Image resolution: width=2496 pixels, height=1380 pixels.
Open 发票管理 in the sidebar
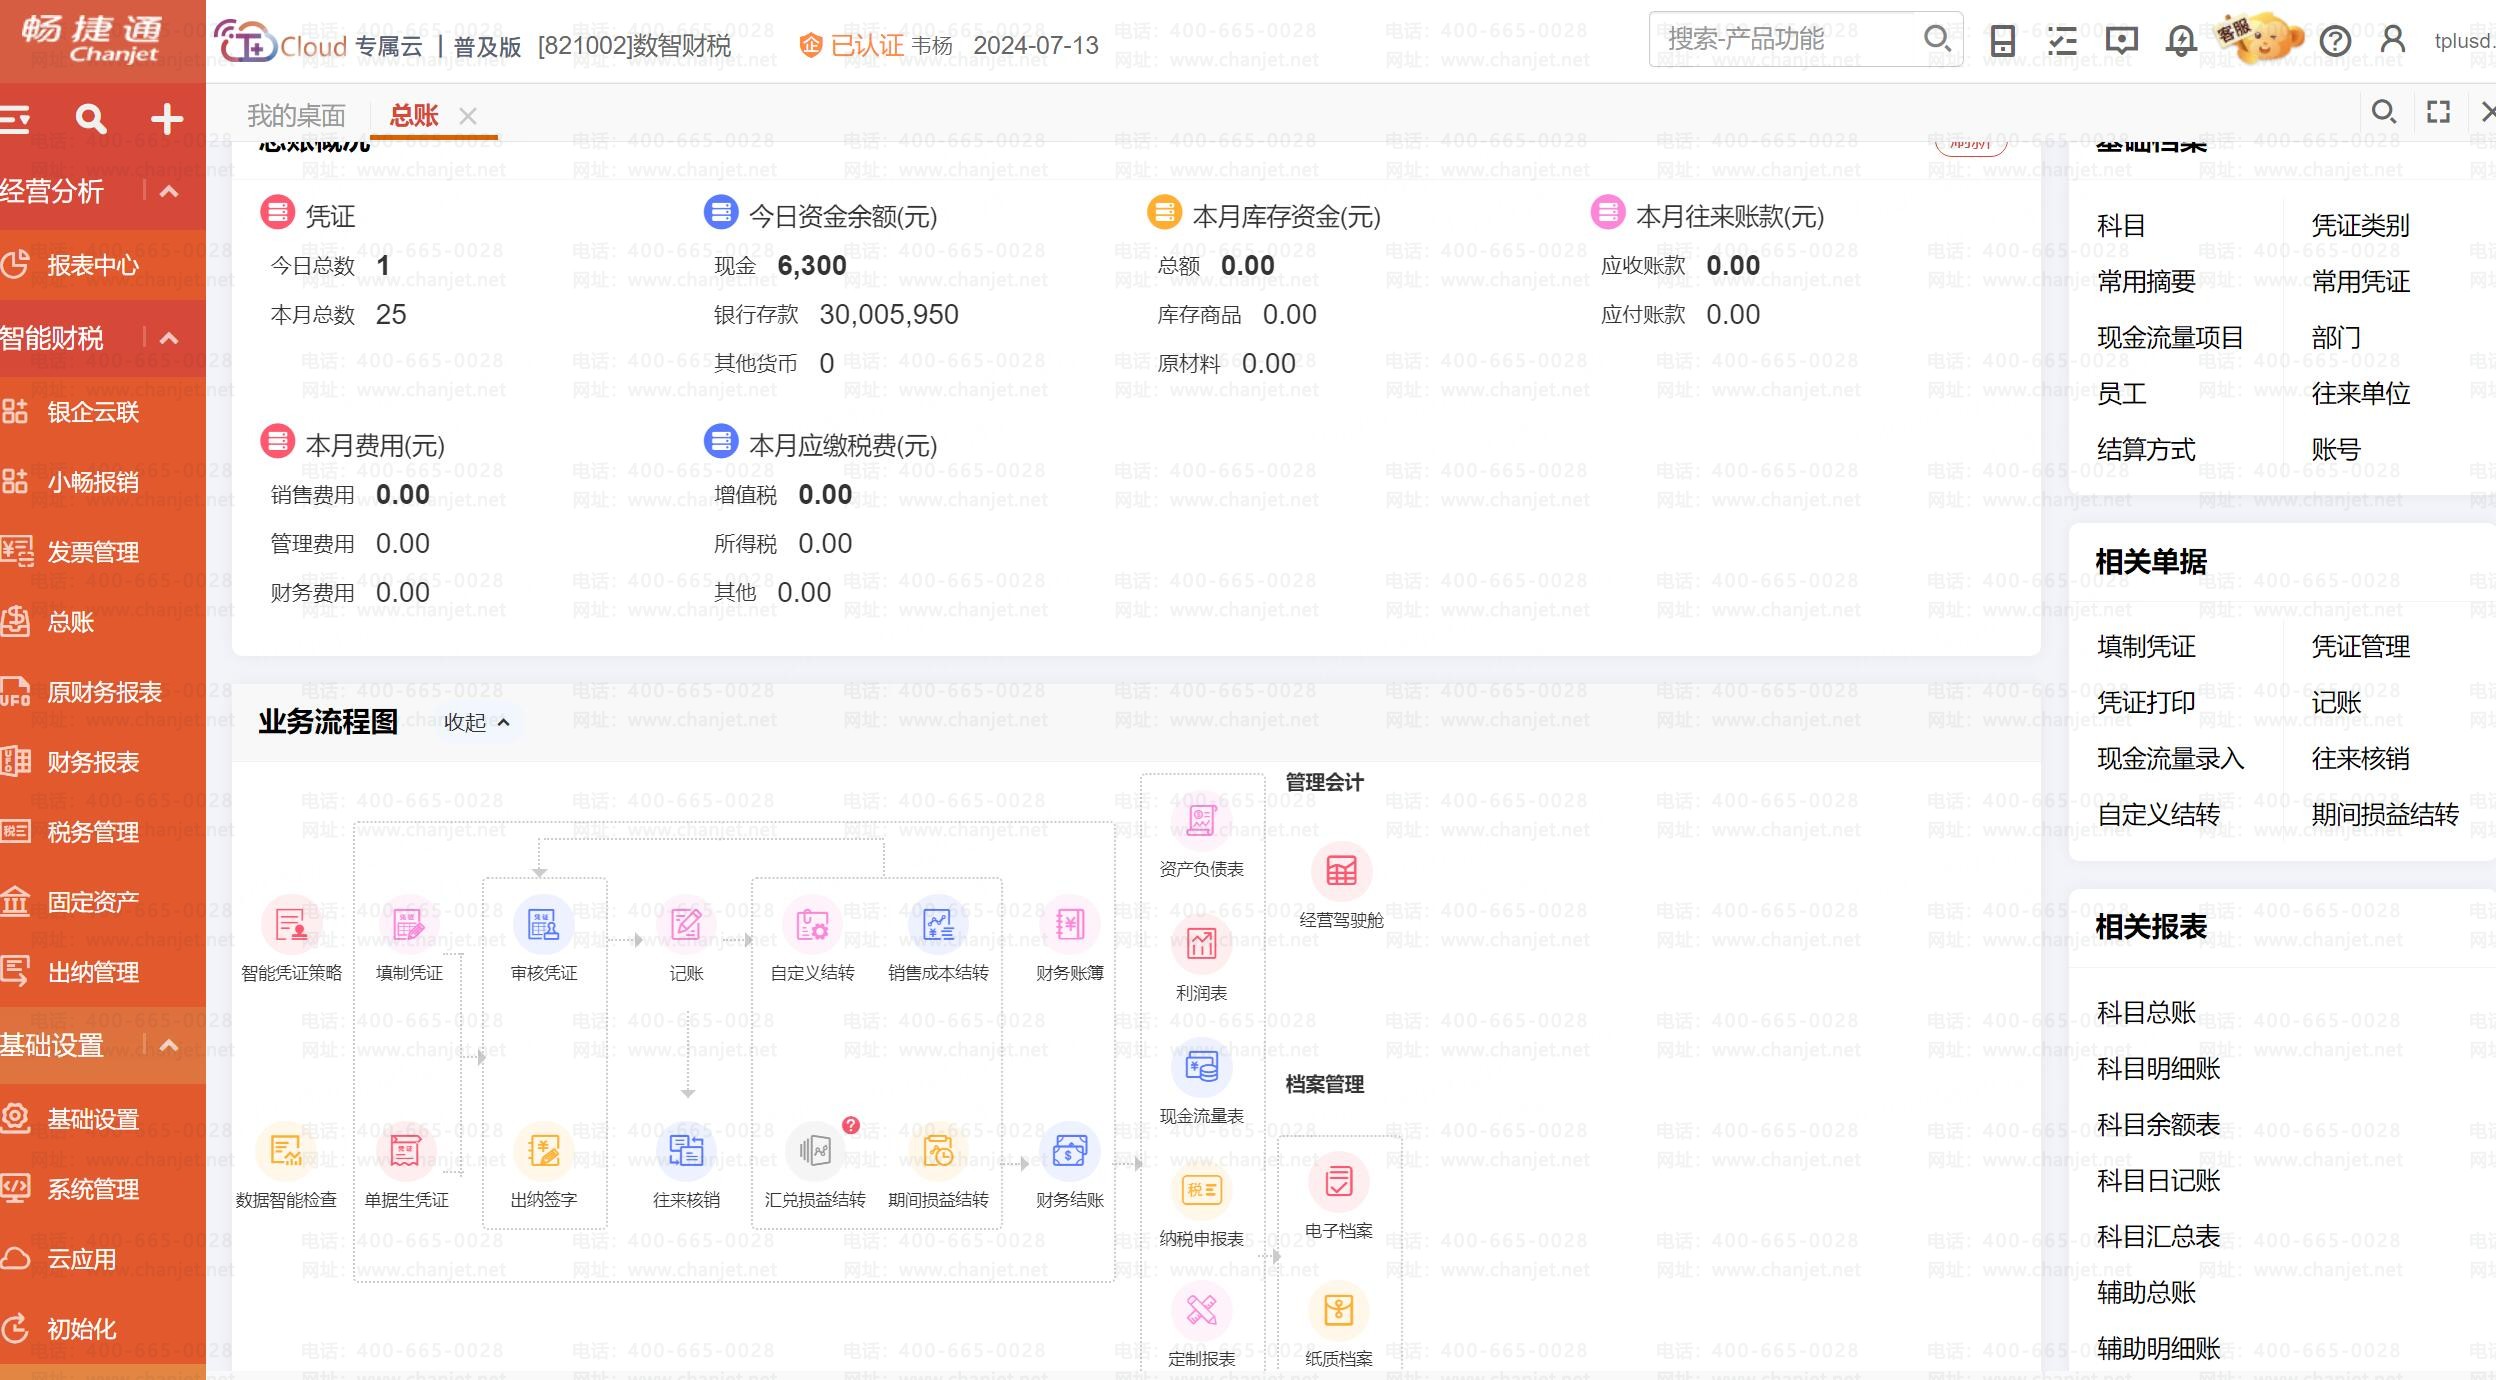point(93,552)
